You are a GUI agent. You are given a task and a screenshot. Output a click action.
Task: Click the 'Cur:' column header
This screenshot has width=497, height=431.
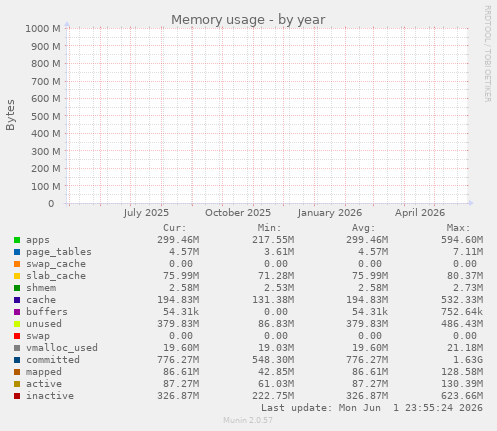click(x=174, y=228)
